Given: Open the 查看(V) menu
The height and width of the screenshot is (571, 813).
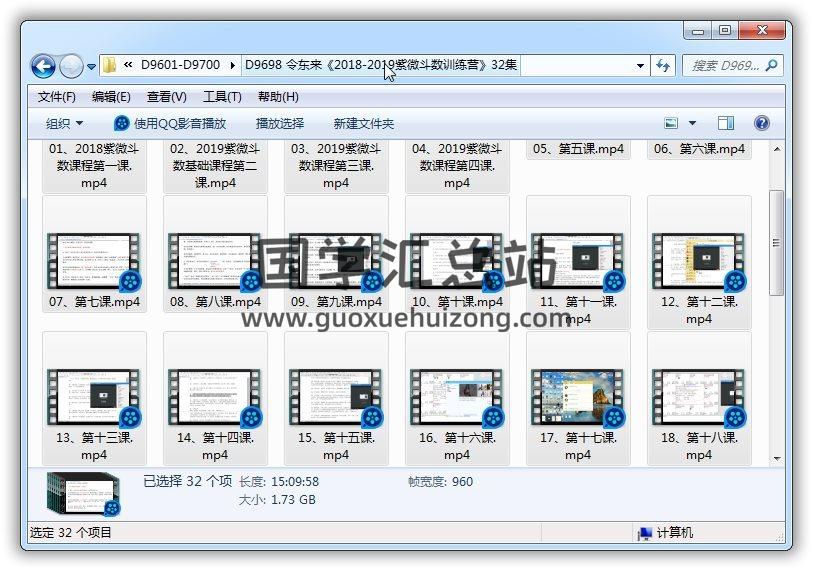Looking at the screenshot, I should (166, 96).
